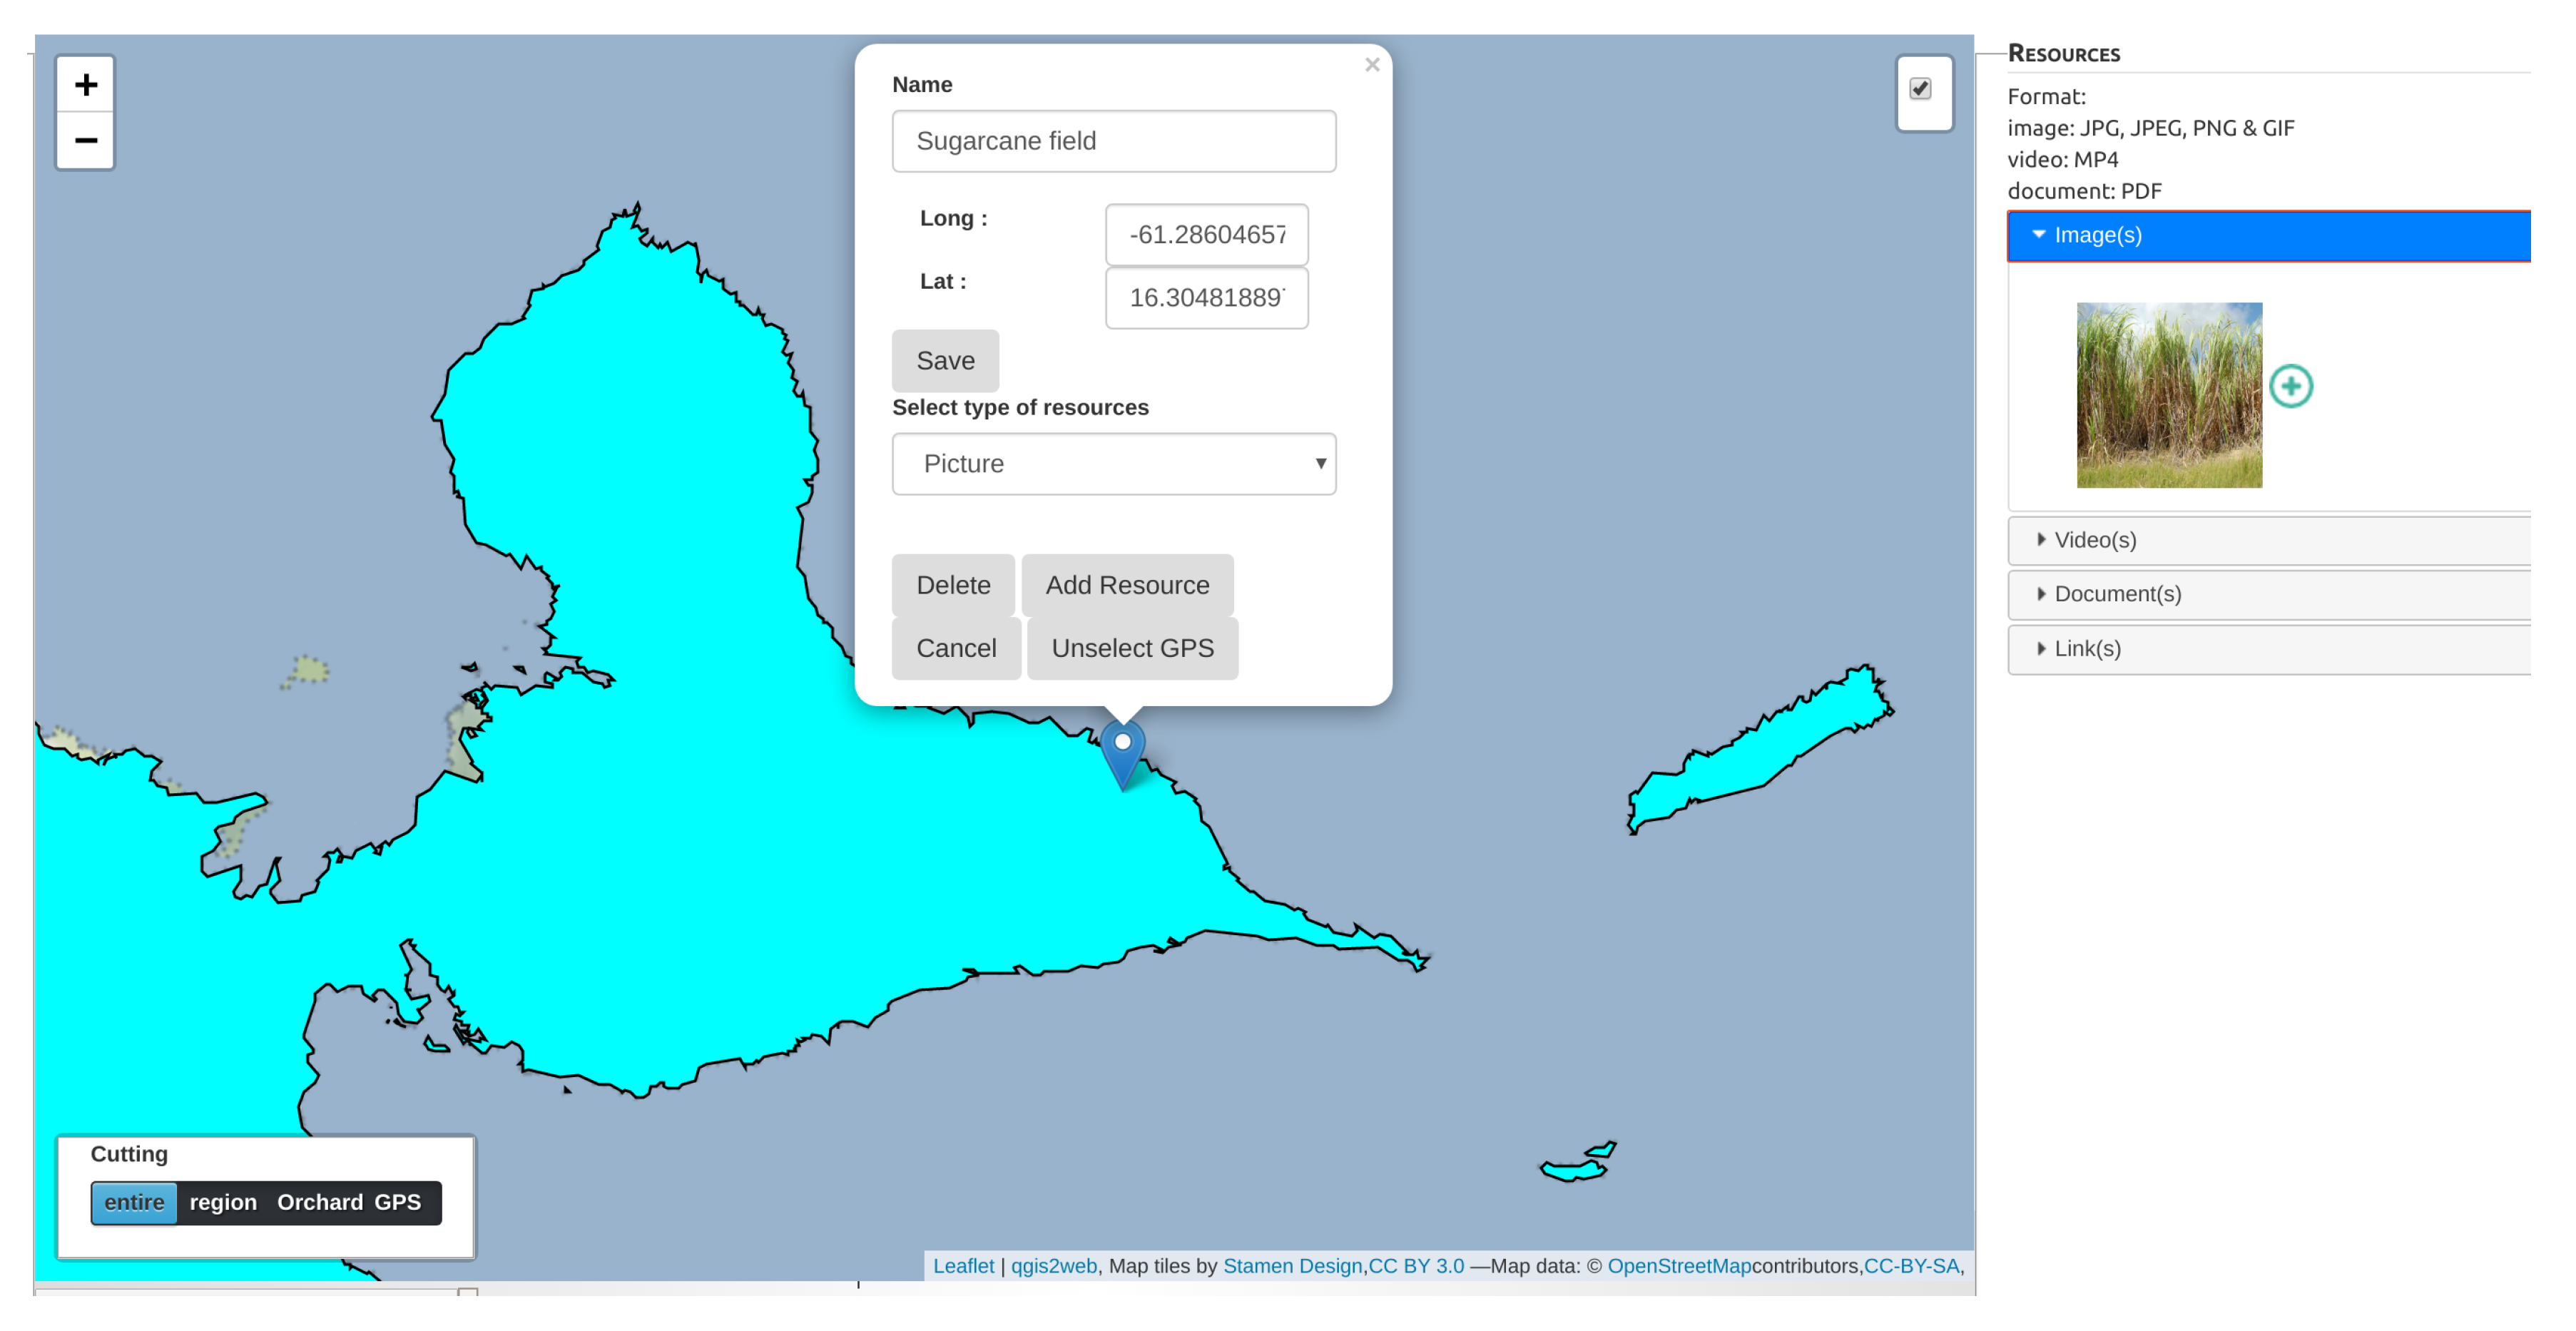Edit the Long coordinate field

[1206, 235]
